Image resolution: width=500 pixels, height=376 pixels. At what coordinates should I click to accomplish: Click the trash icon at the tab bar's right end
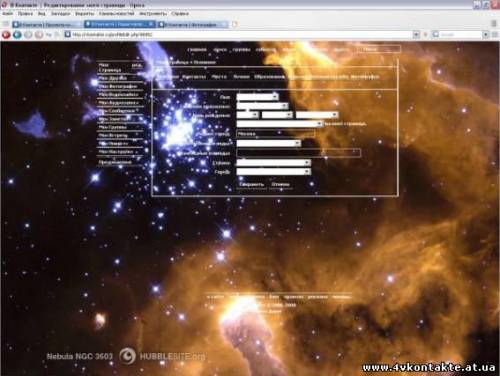coord(494,24)
